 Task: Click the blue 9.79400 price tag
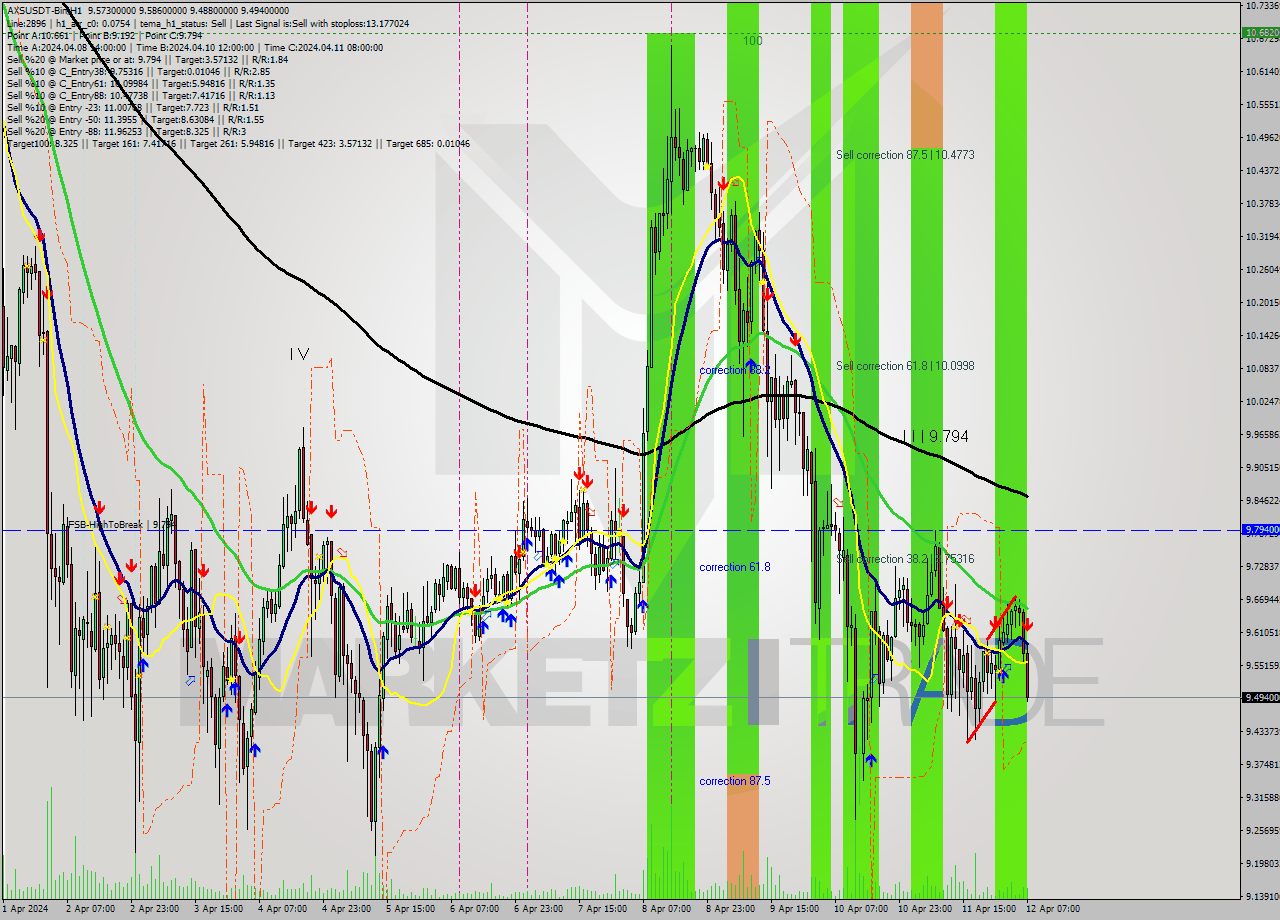pyautogui.click(x=1261, y=529)
